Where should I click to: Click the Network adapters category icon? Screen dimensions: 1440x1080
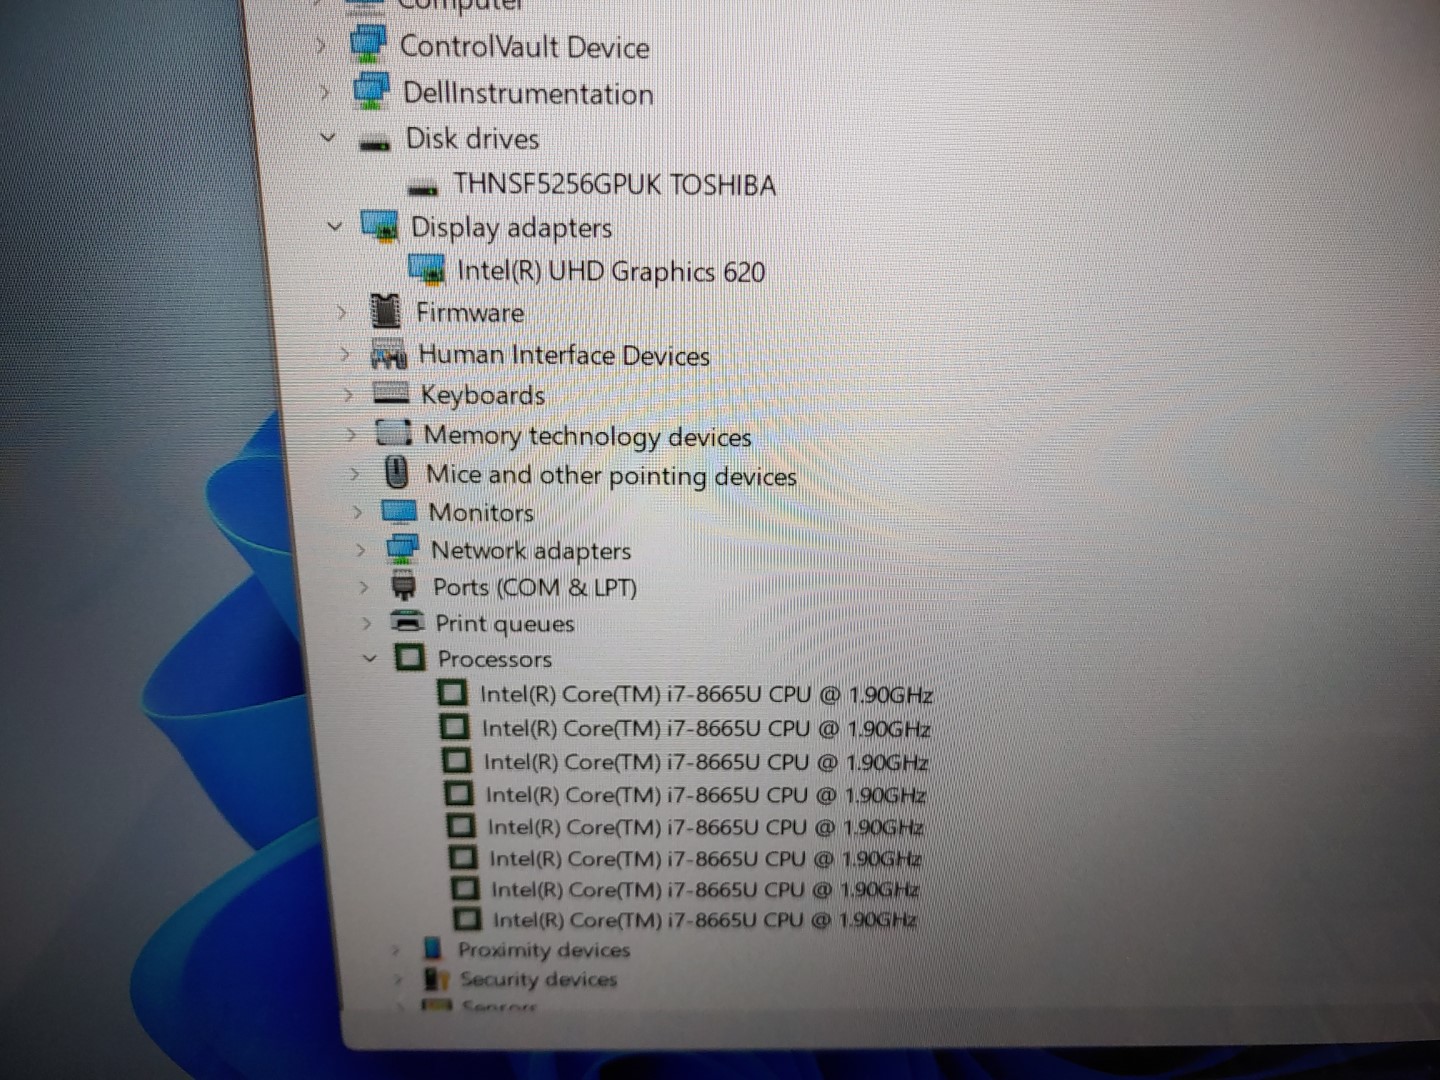pos(401,549)
